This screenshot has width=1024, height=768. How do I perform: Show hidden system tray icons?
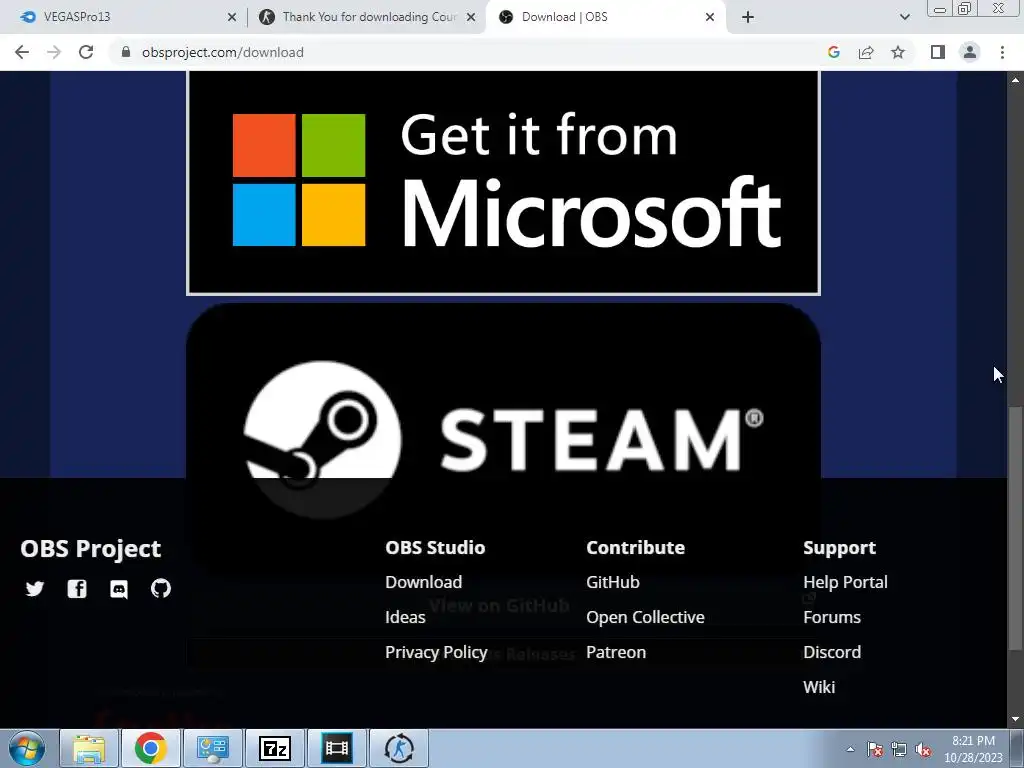pyautogui.click(x=850, y=749)
